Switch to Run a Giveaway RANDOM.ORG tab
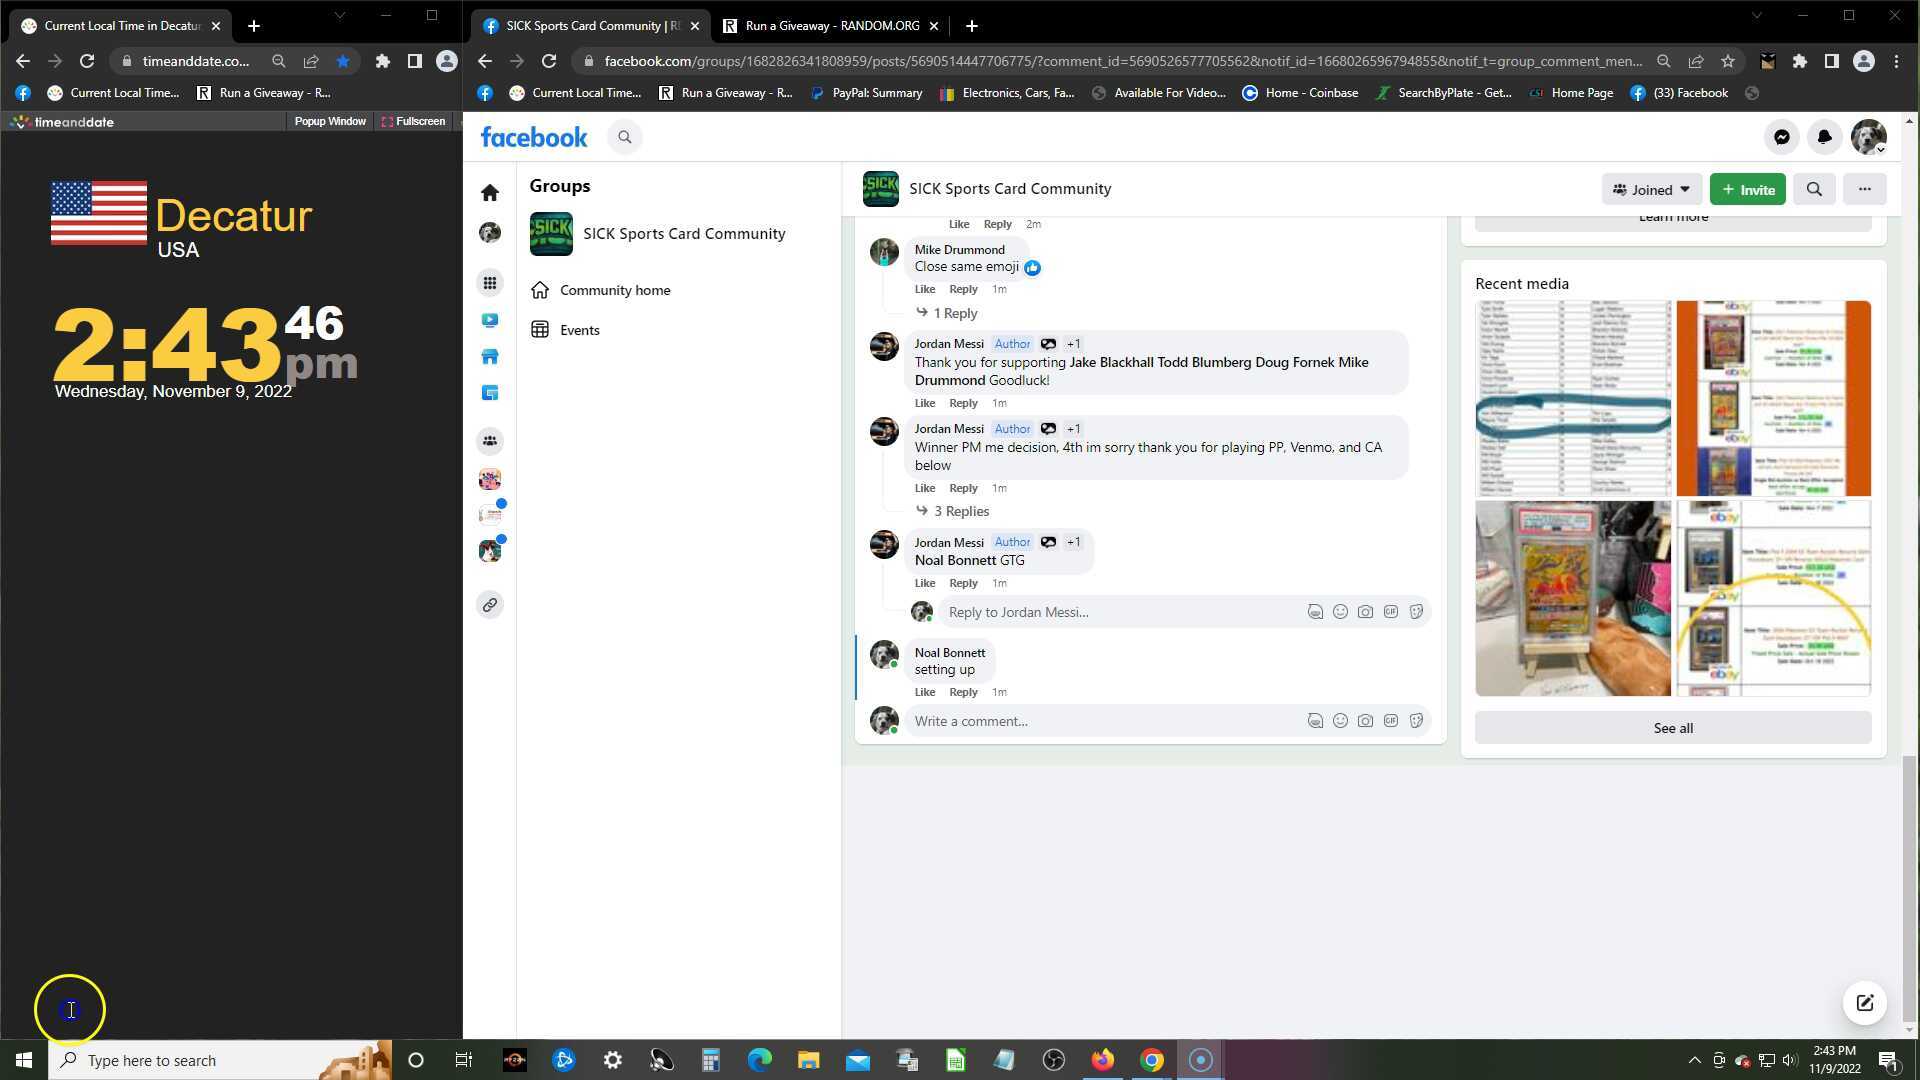Viewport: 1920px width, 1080px height. click(x=830, y=26)
